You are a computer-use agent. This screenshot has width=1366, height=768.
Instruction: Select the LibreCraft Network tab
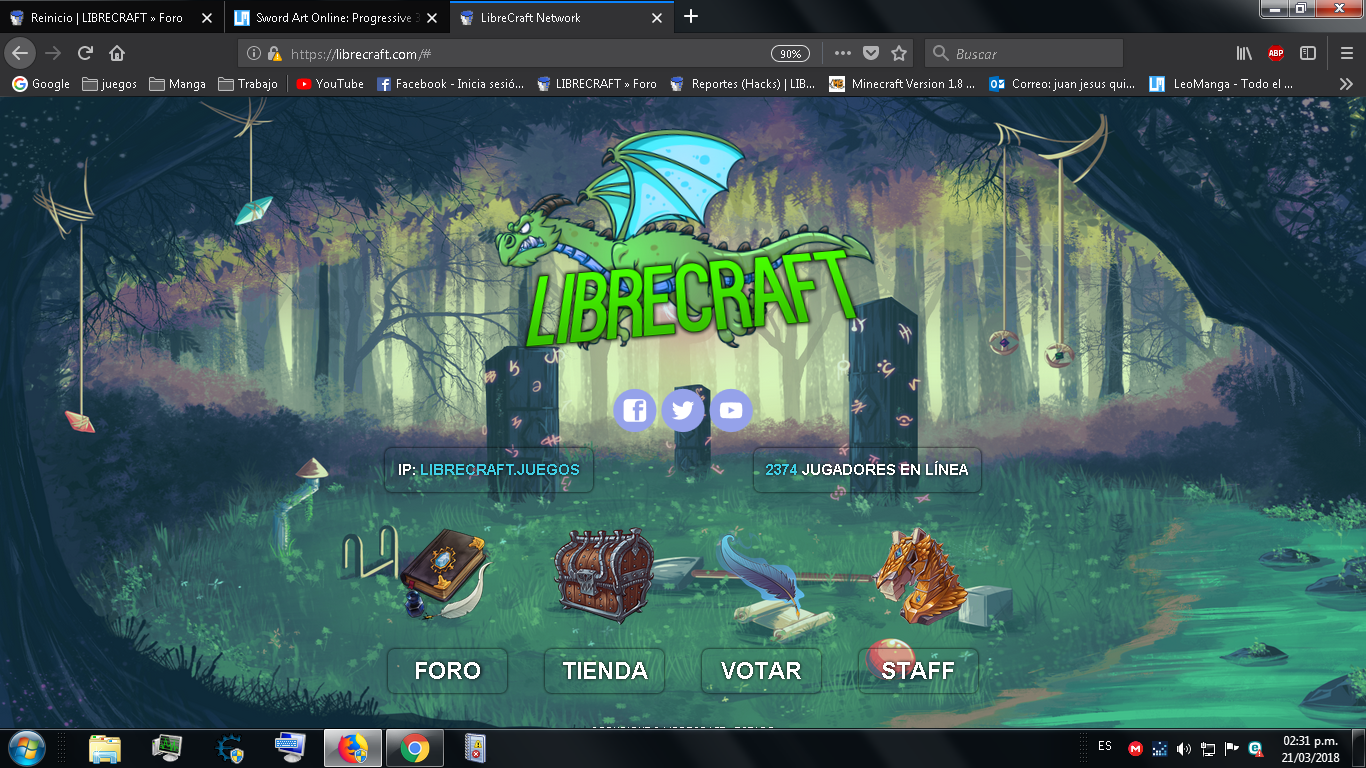coord(563,18)
